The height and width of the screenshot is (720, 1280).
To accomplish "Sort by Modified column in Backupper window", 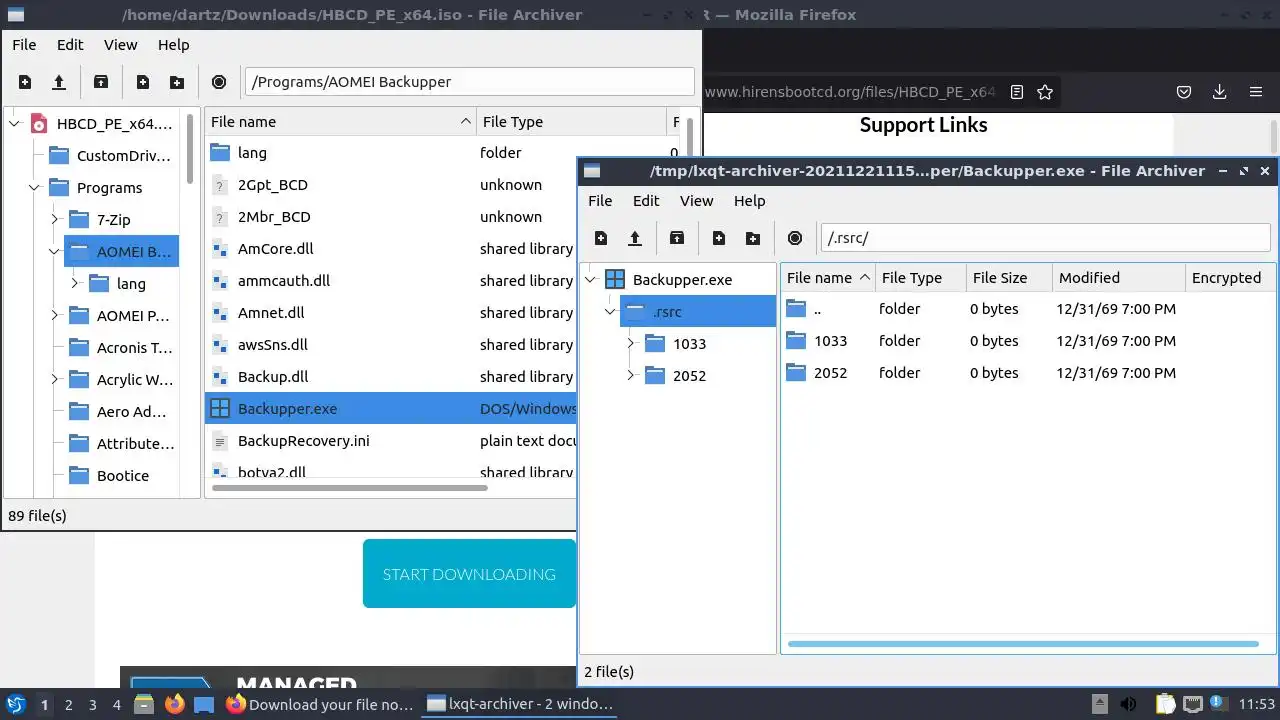I will 1118,278.
